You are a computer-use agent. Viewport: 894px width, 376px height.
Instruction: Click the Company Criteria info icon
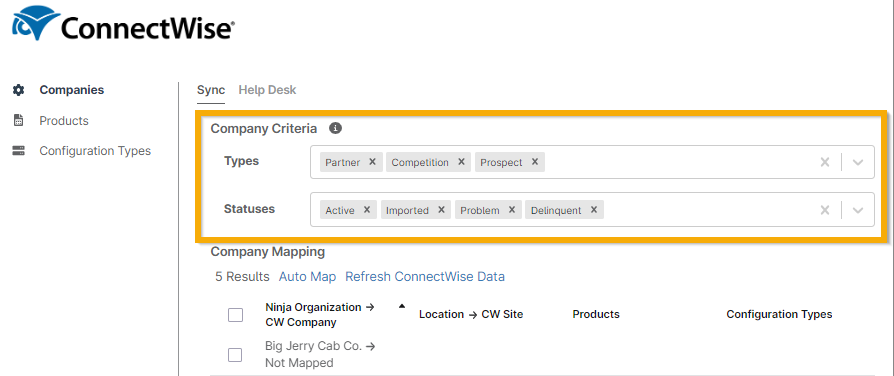pyautogui.click(x=336, y=128)
